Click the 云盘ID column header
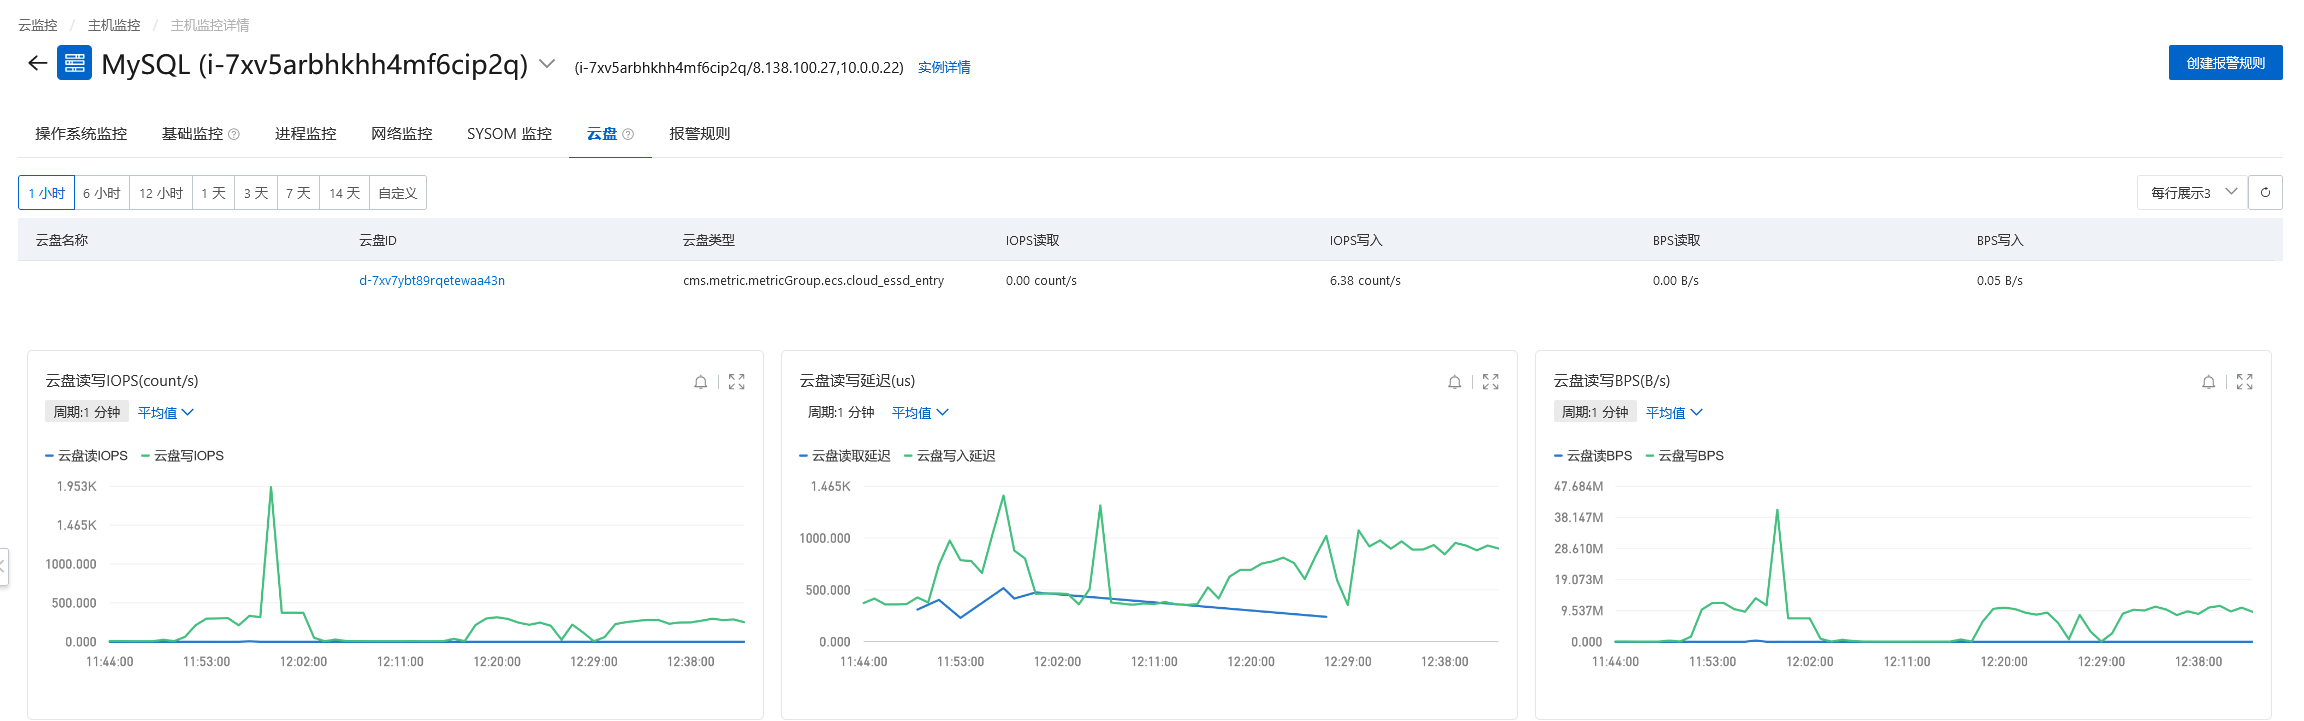2304x721 pixels. pos(378,241)
